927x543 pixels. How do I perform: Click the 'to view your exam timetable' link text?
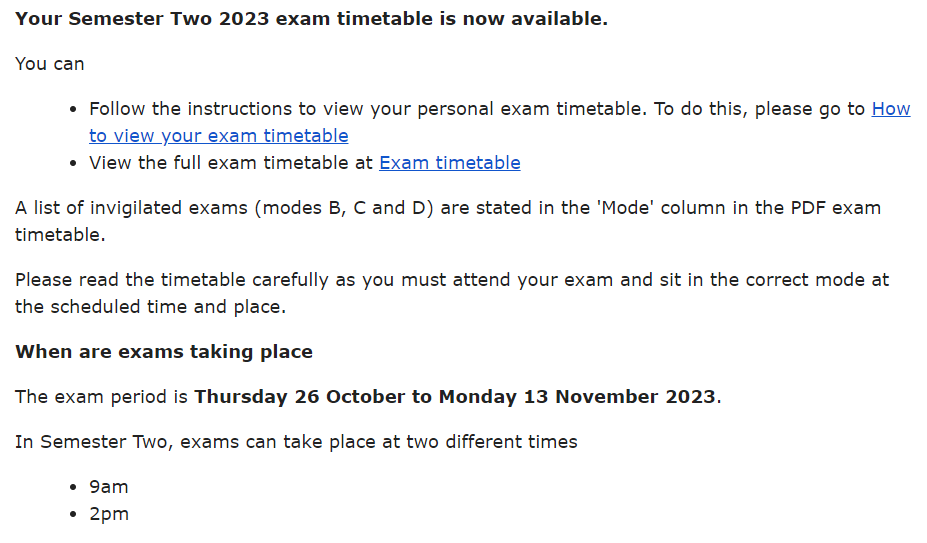coord(219,136)
